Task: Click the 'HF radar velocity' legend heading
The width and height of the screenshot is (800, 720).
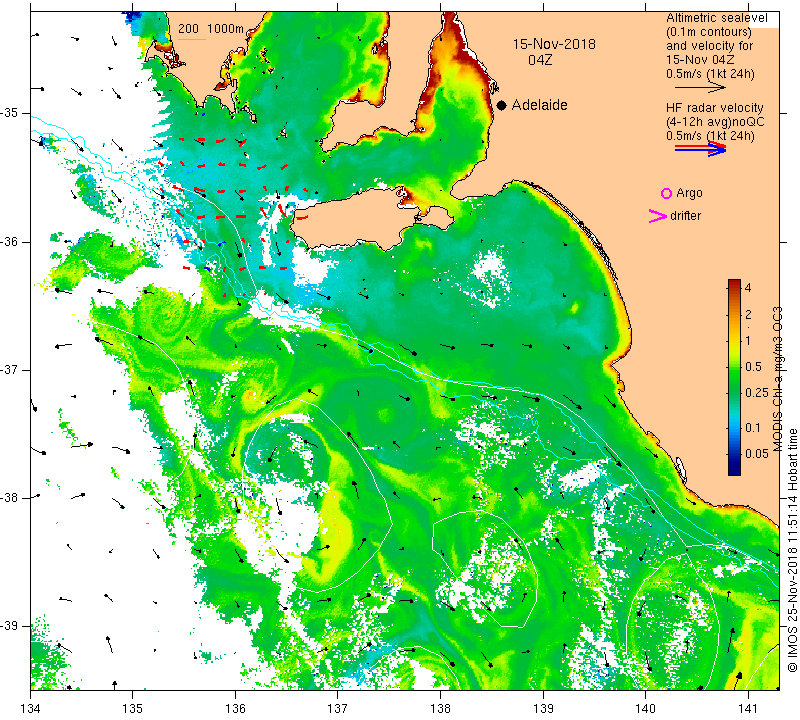Action: click(x=714, y=108)
